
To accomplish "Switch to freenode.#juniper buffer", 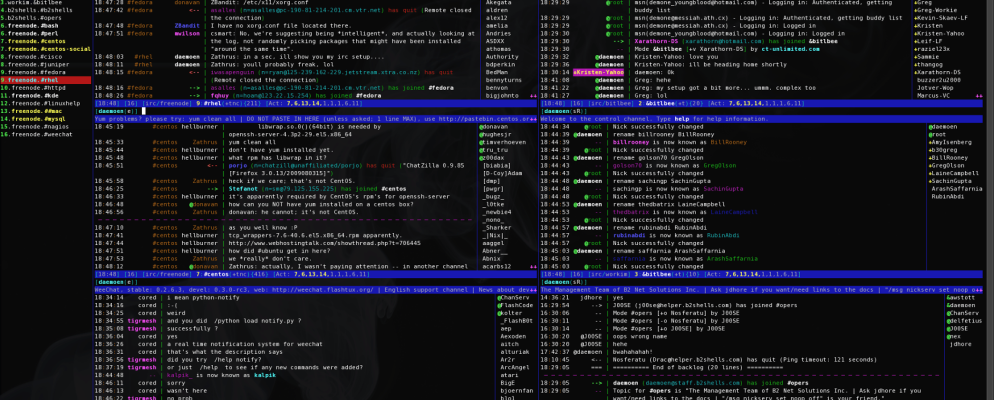I will tap(36, 64).
